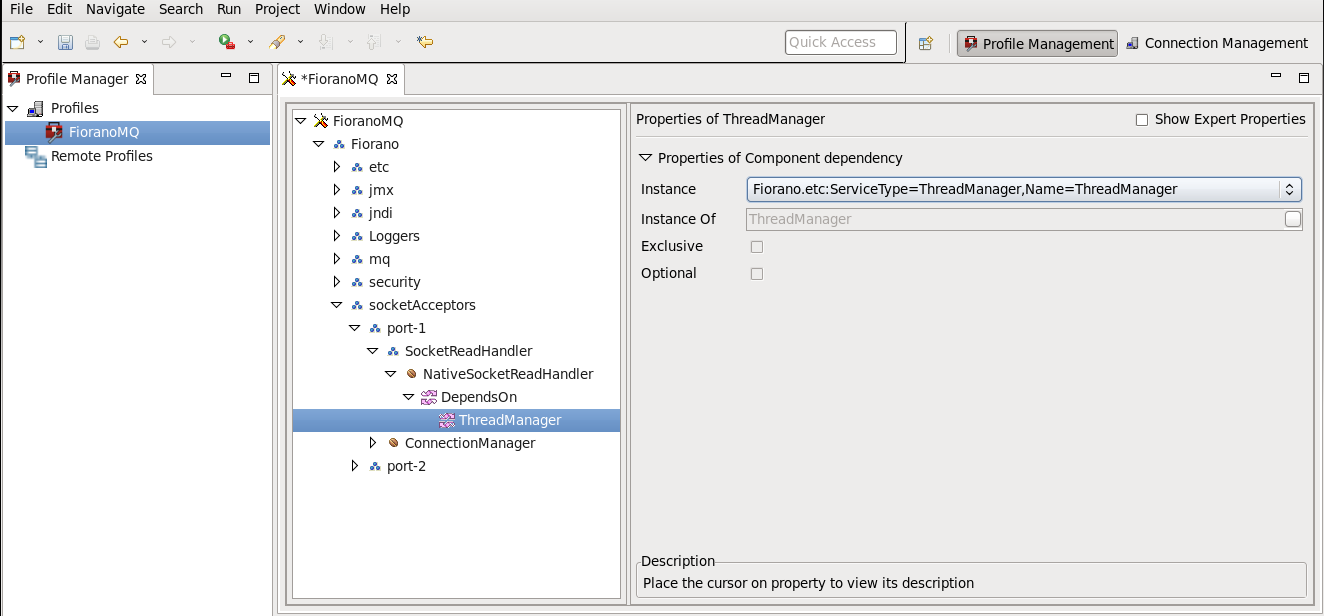
Task: Click the Last edit location icon
Action: (425, 42)
